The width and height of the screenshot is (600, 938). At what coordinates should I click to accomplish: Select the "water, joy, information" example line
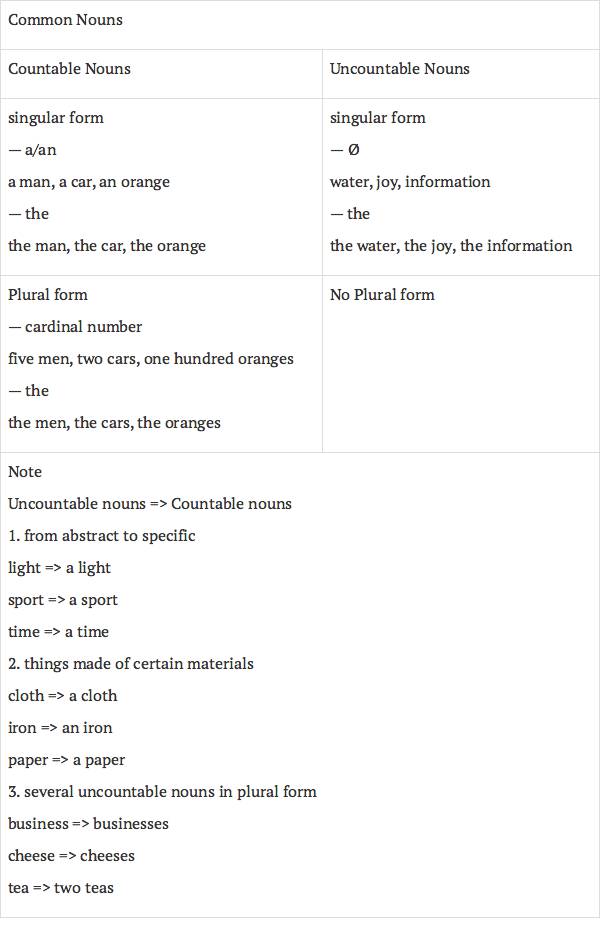click(410, 182)
